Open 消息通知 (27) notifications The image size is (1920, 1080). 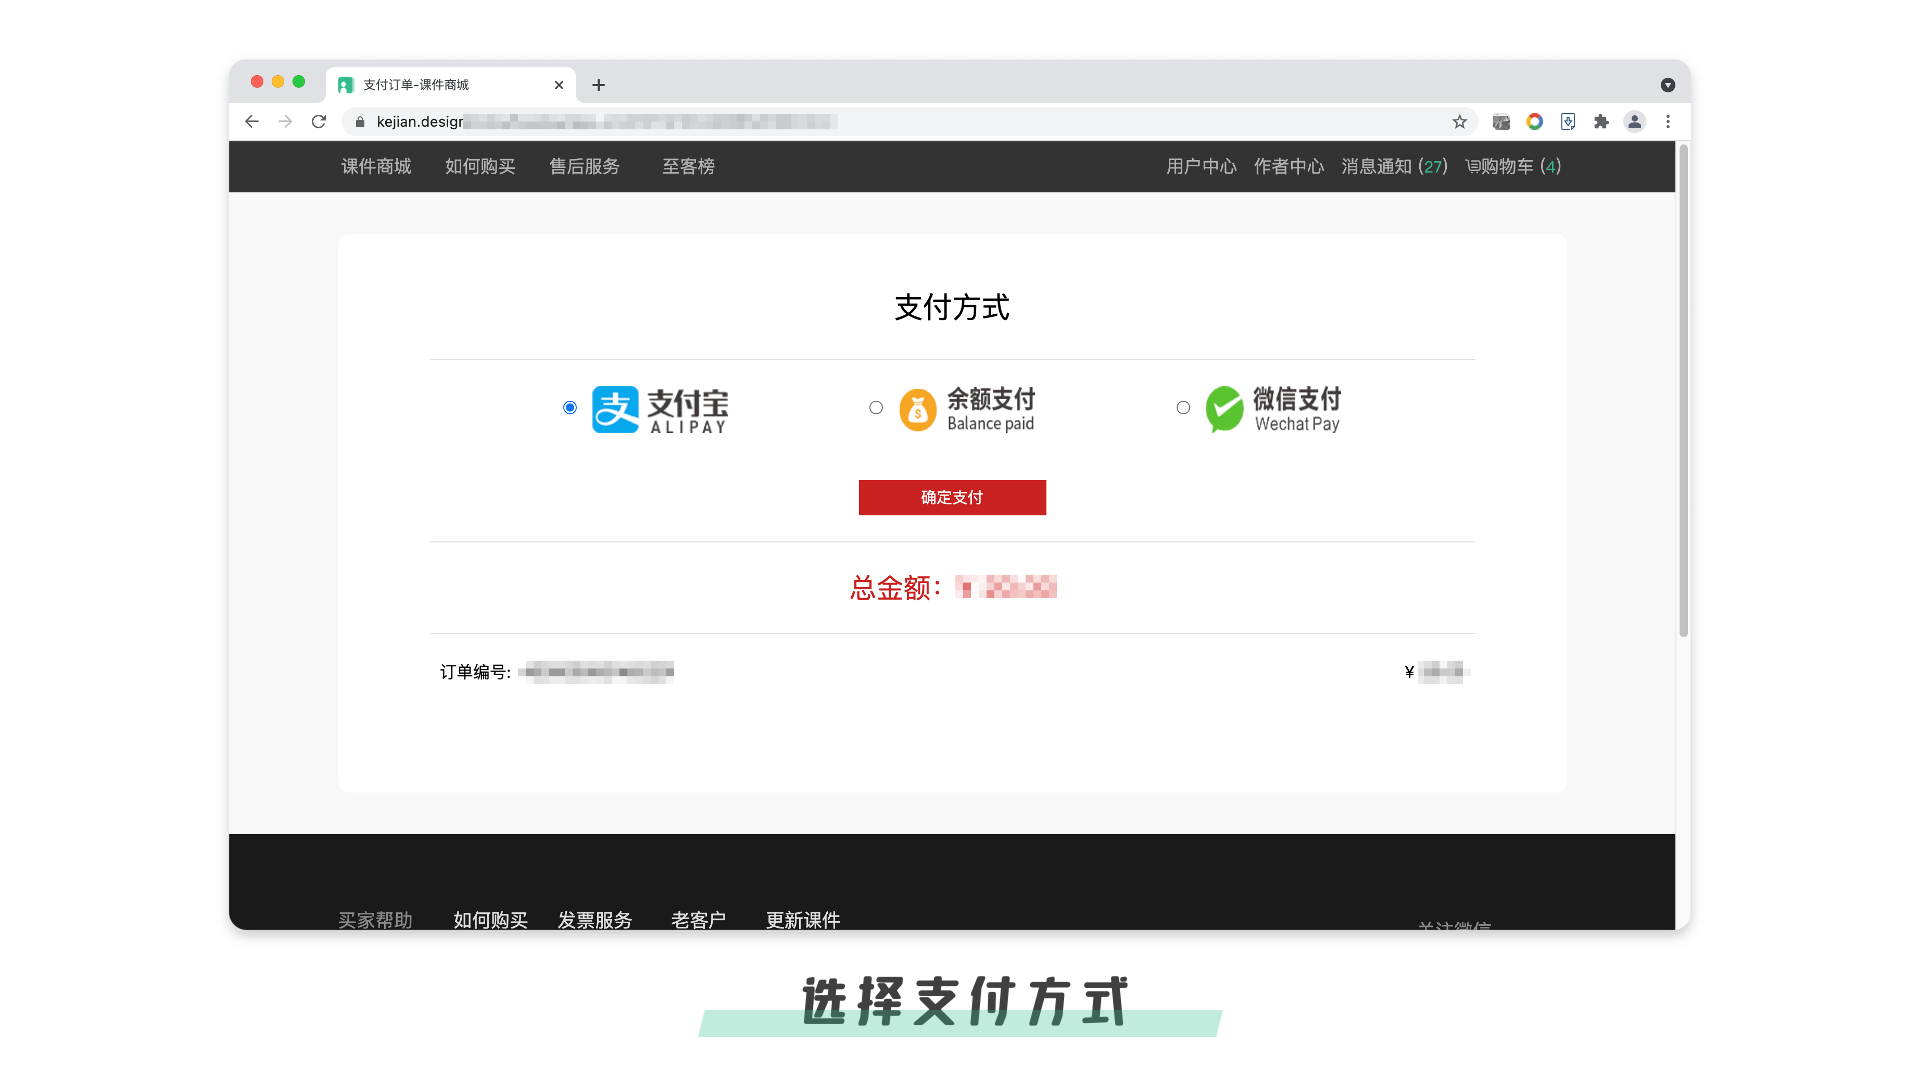[1394, 166]
